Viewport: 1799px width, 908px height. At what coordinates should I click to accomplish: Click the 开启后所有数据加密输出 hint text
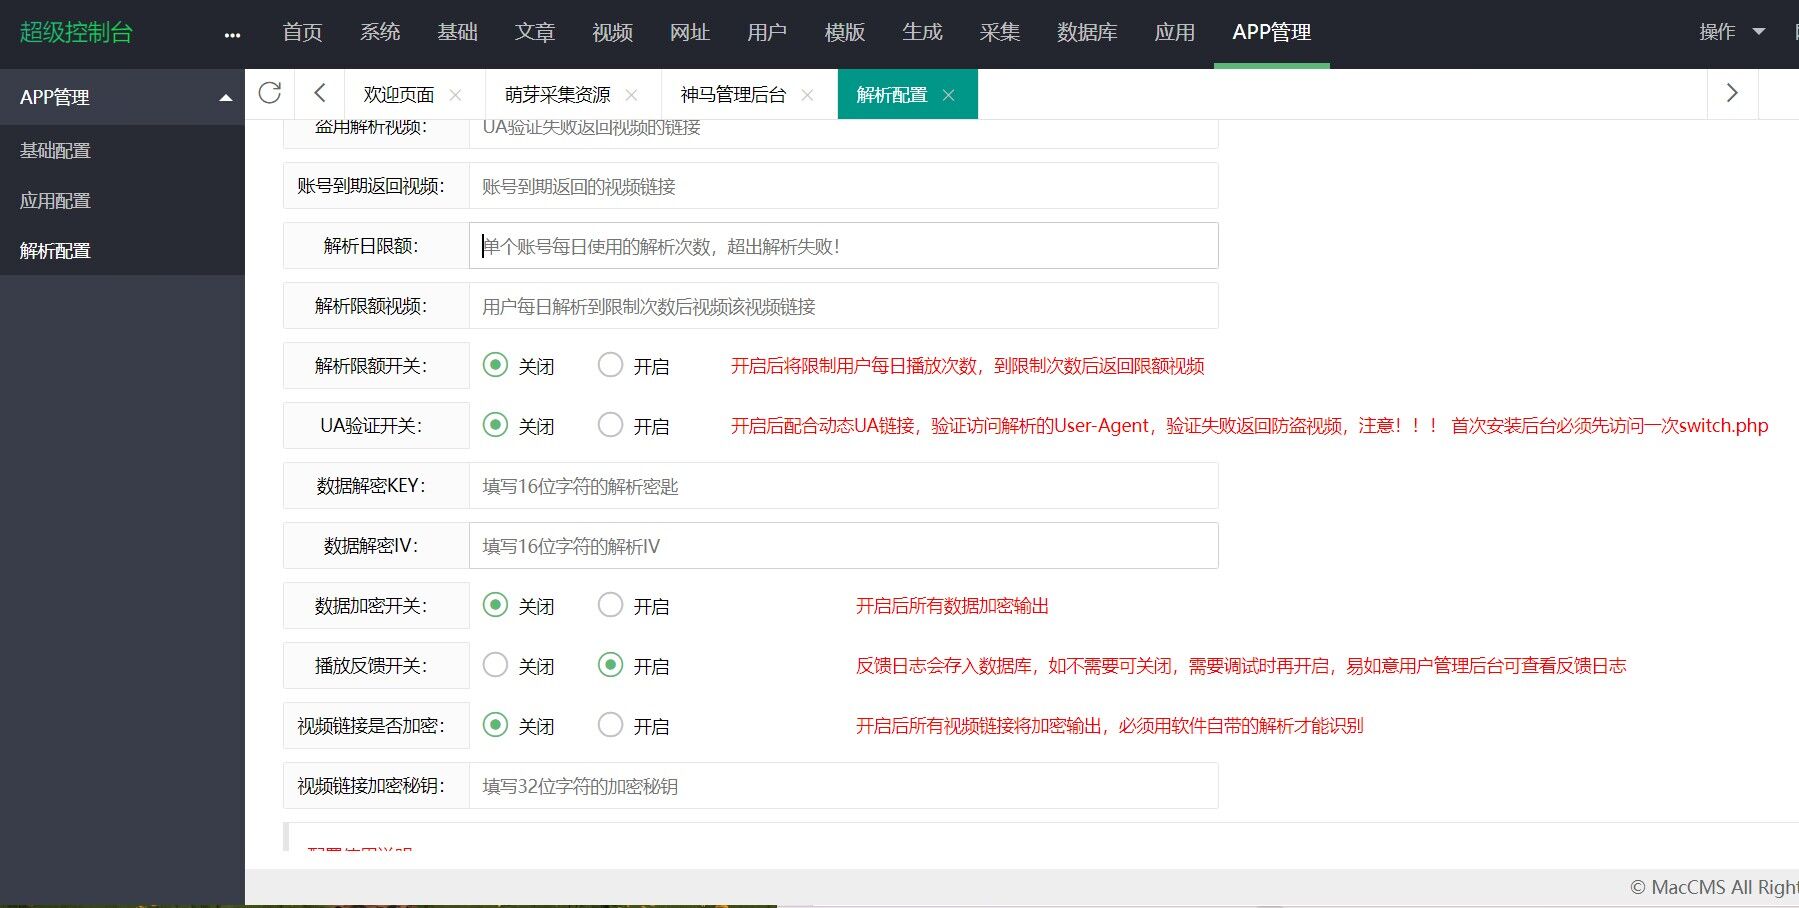(952, 606)
